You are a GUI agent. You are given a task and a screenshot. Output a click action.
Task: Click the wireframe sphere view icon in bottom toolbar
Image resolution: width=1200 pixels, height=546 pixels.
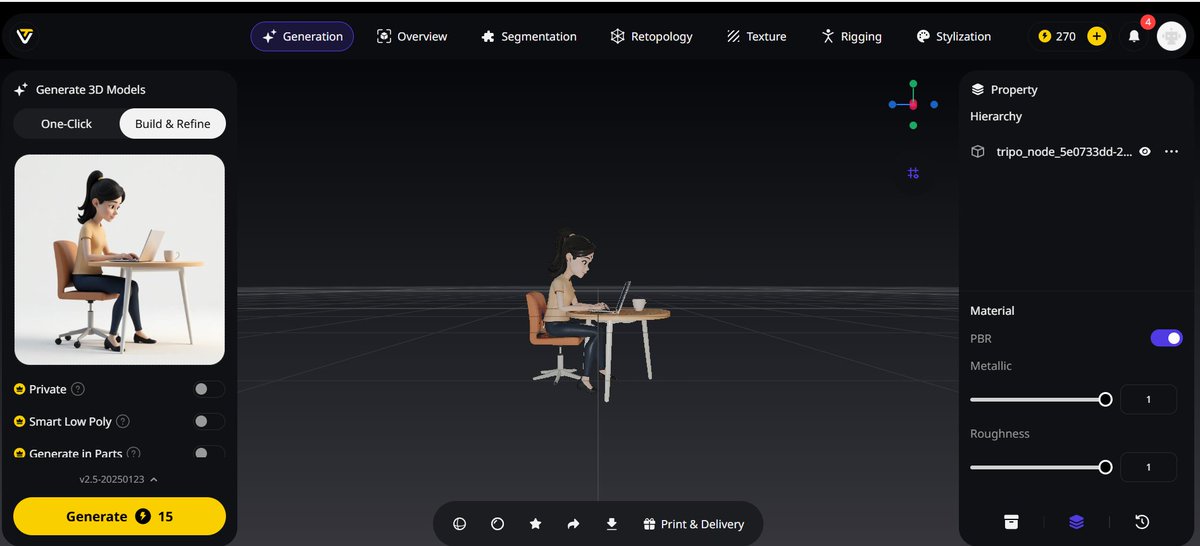tap(459, 524)
